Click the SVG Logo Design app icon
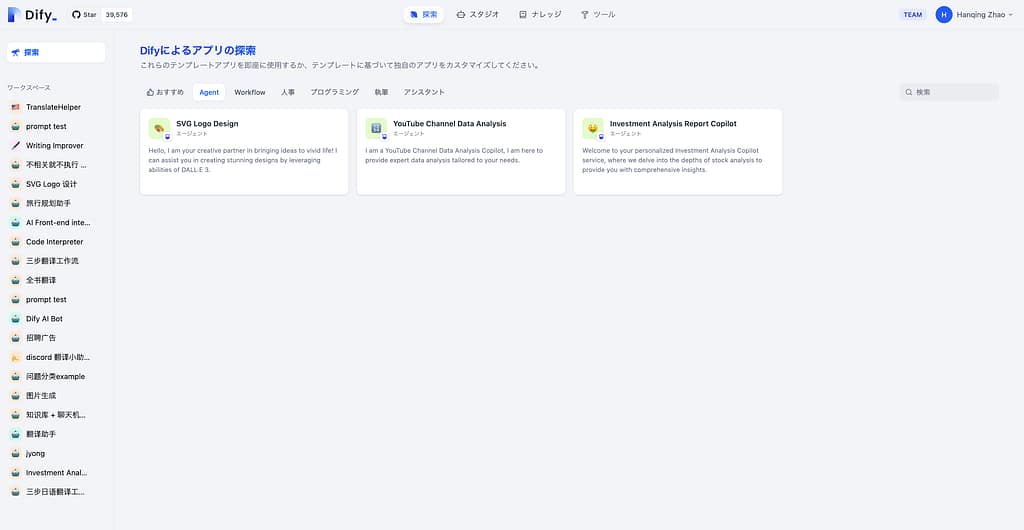The height and width of the screenshot is (530, 1024). (159, 128)
